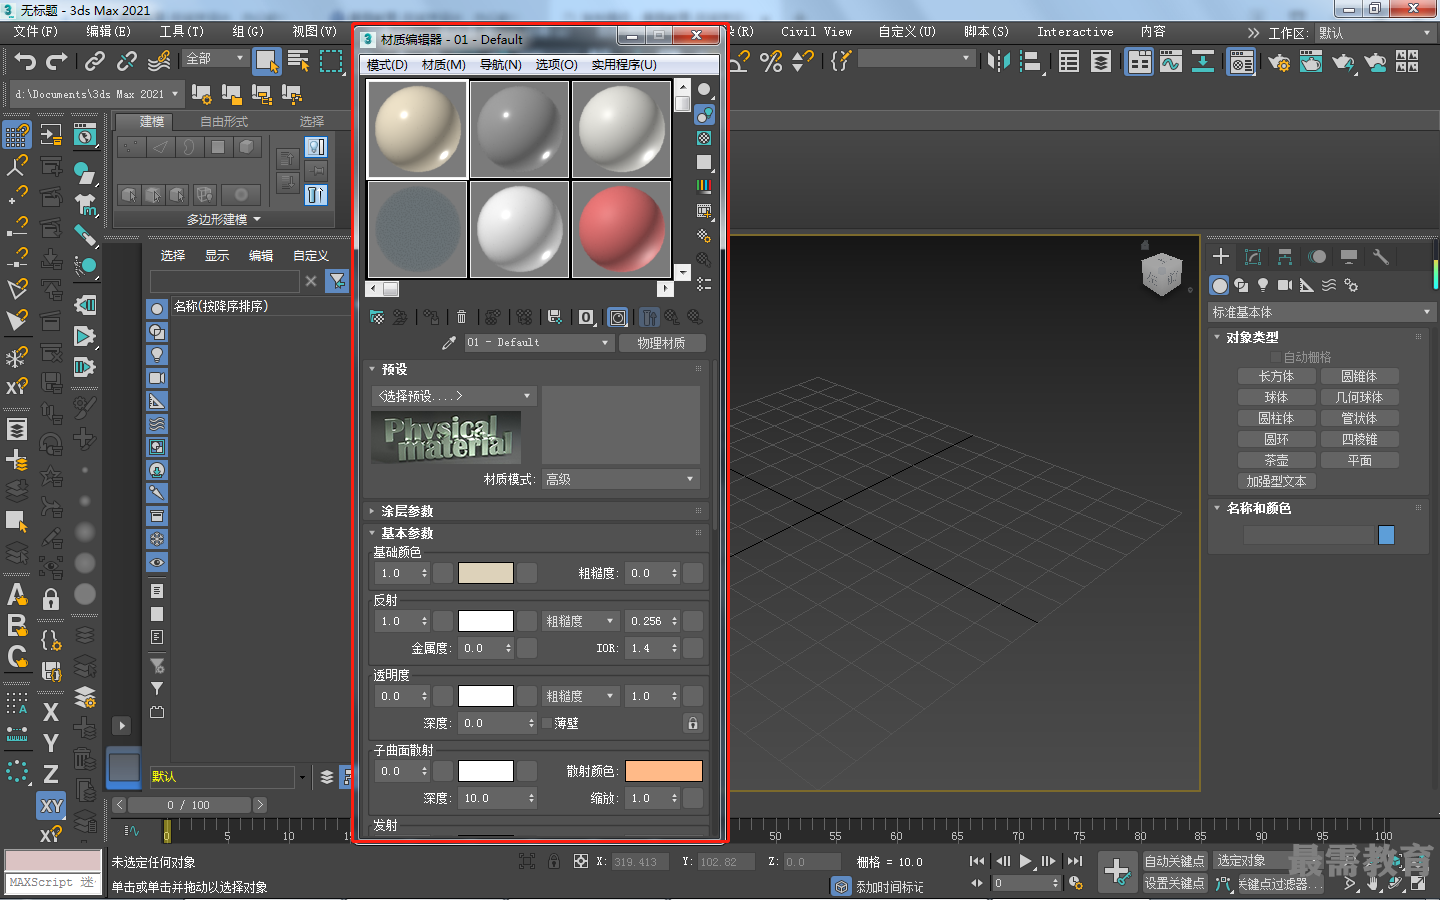Screen dimensions: 1440x900
Task: Open the 导航(N) menu
Action: (x=500, y=65)
